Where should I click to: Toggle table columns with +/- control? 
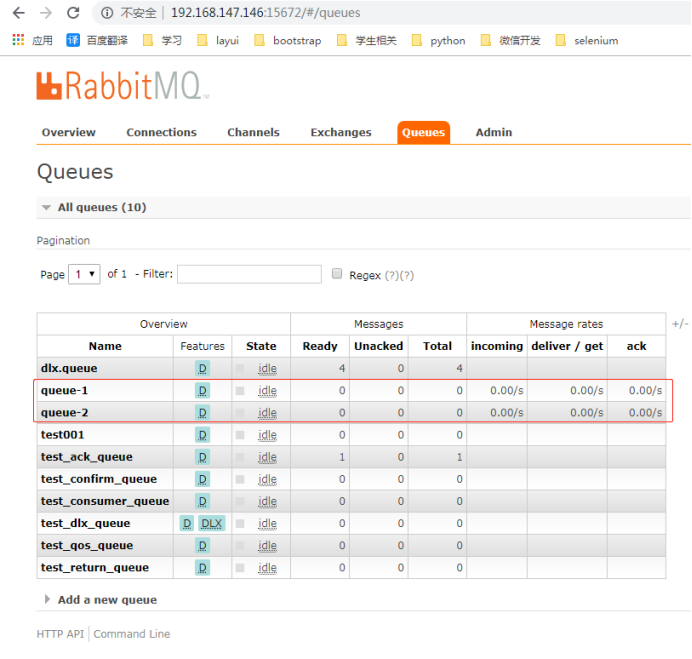(x=680, y=324)
